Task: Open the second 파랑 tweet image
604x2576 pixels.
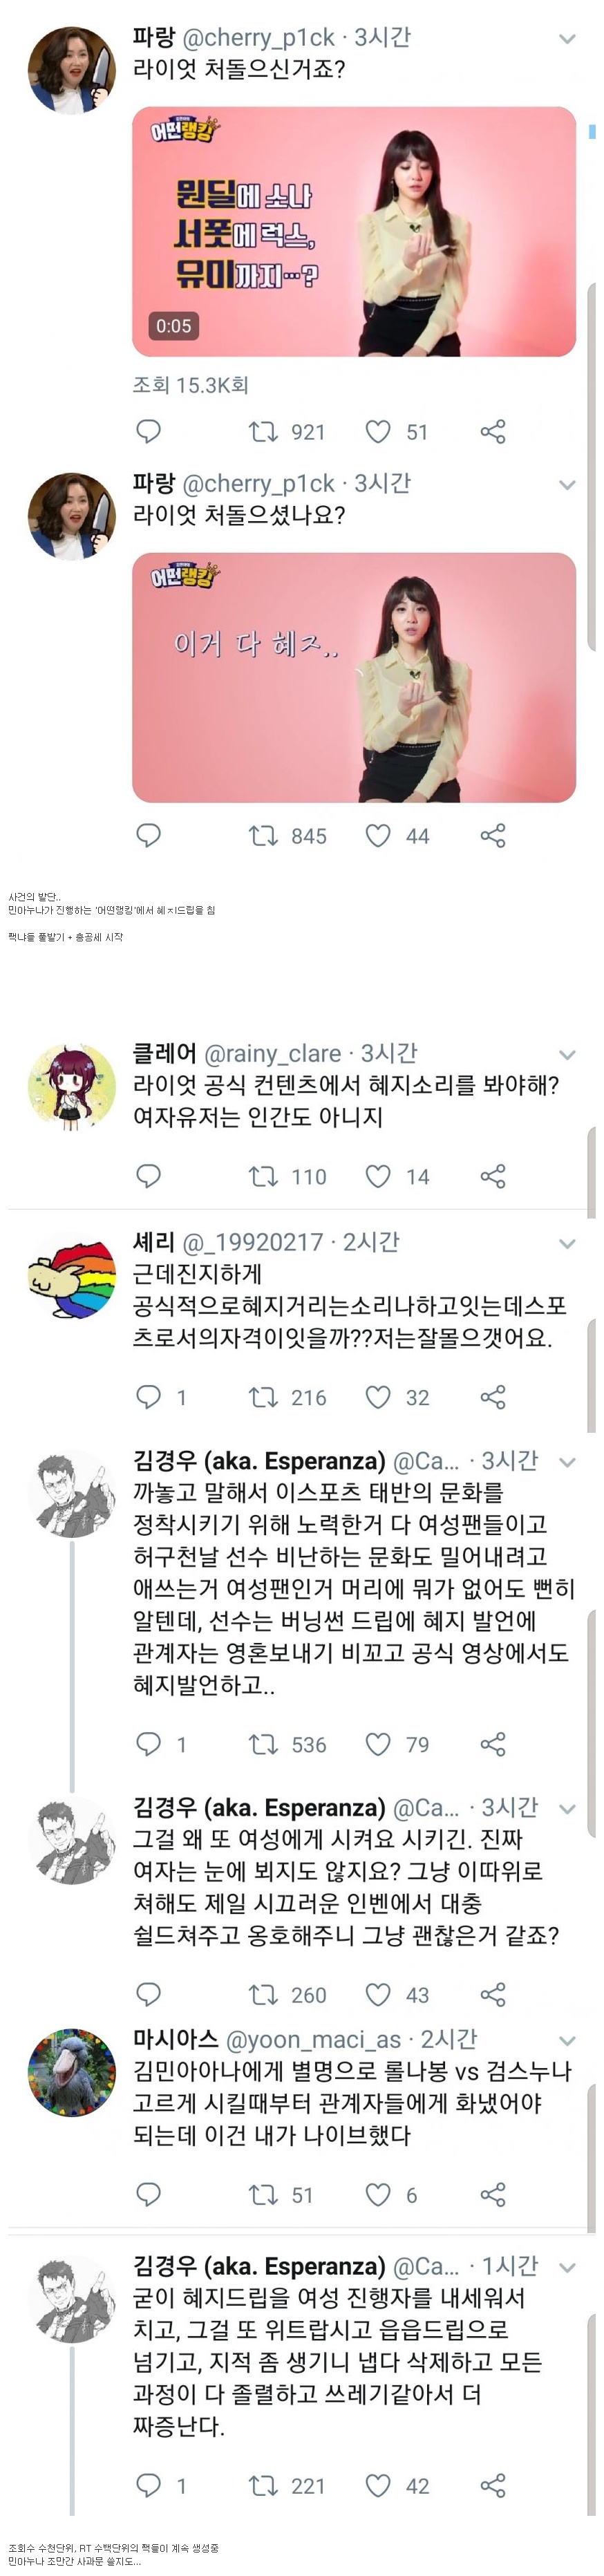Action: pos(354,677)
